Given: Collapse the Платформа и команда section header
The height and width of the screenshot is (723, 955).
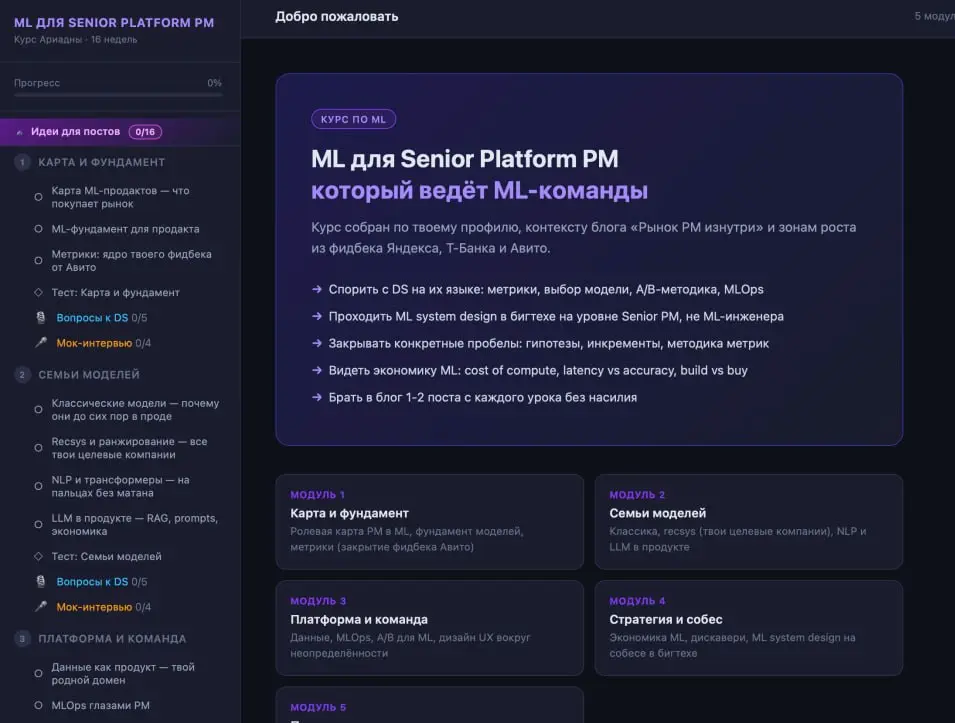Looking at the screenshot, I should [120, 639].
